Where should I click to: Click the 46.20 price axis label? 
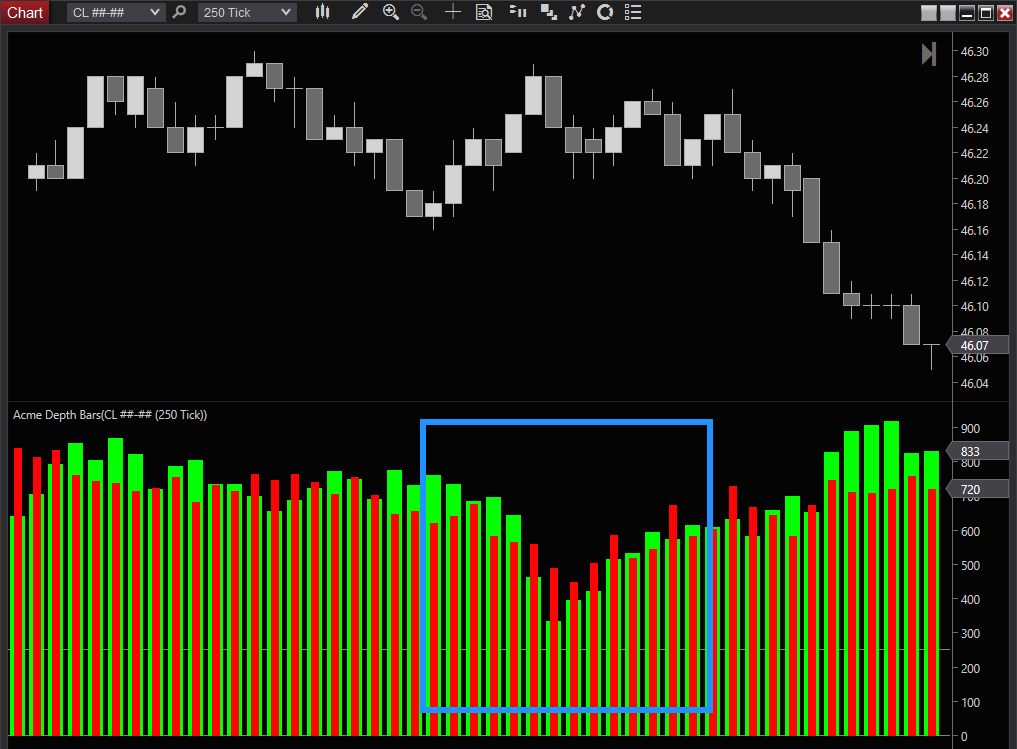coord(974,180)
